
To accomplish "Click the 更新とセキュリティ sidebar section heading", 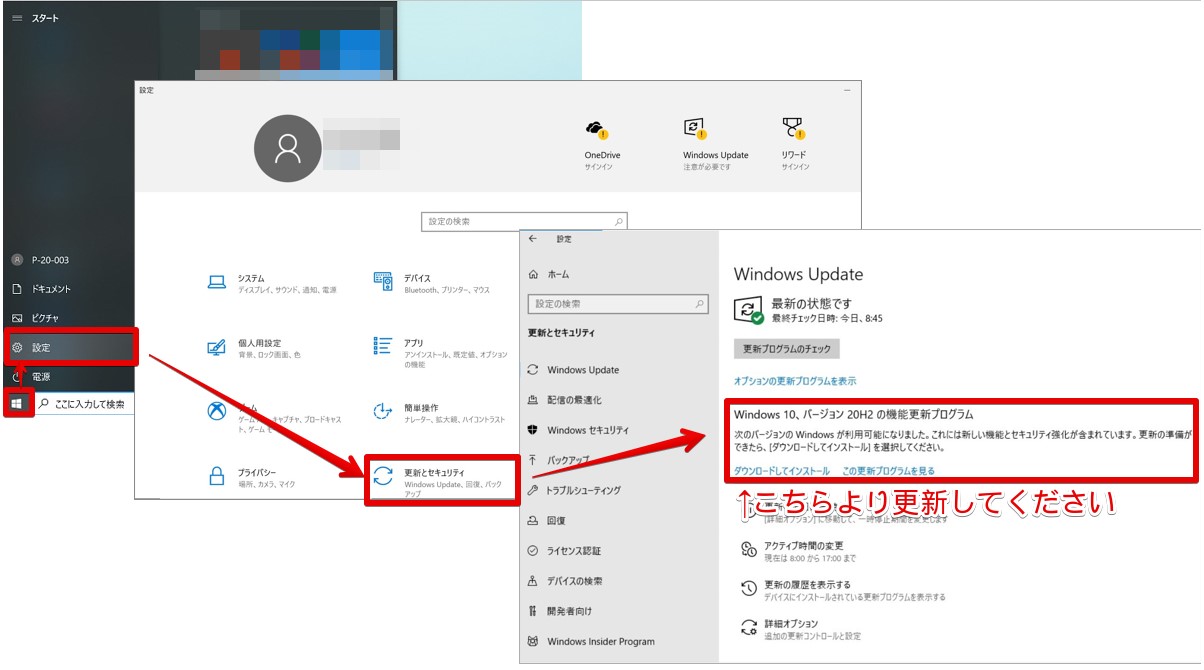I will (561, 333).
